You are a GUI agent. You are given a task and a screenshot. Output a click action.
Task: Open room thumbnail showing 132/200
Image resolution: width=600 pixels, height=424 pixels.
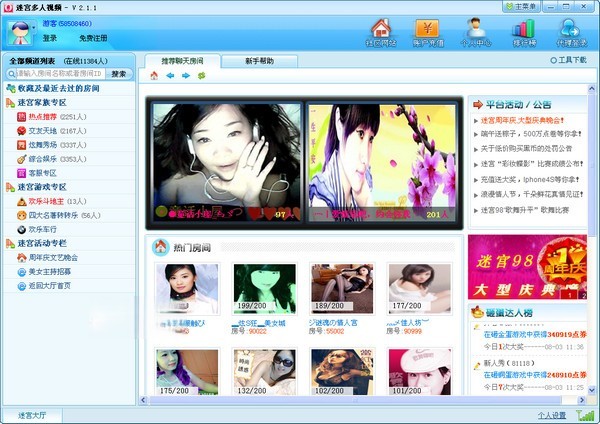tap(265, 372)
